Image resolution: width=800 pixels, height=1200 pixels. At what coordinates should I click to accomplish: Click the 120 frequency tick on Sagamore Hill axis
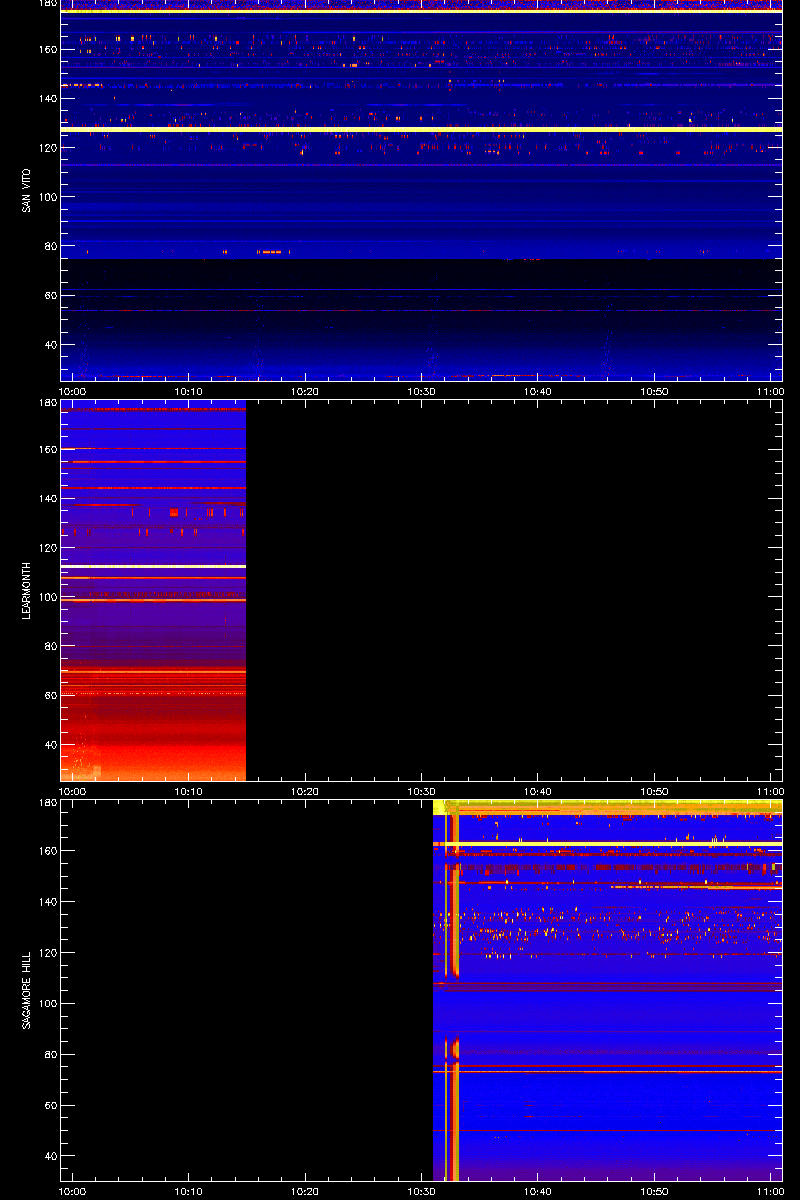(x=47, y=953)
